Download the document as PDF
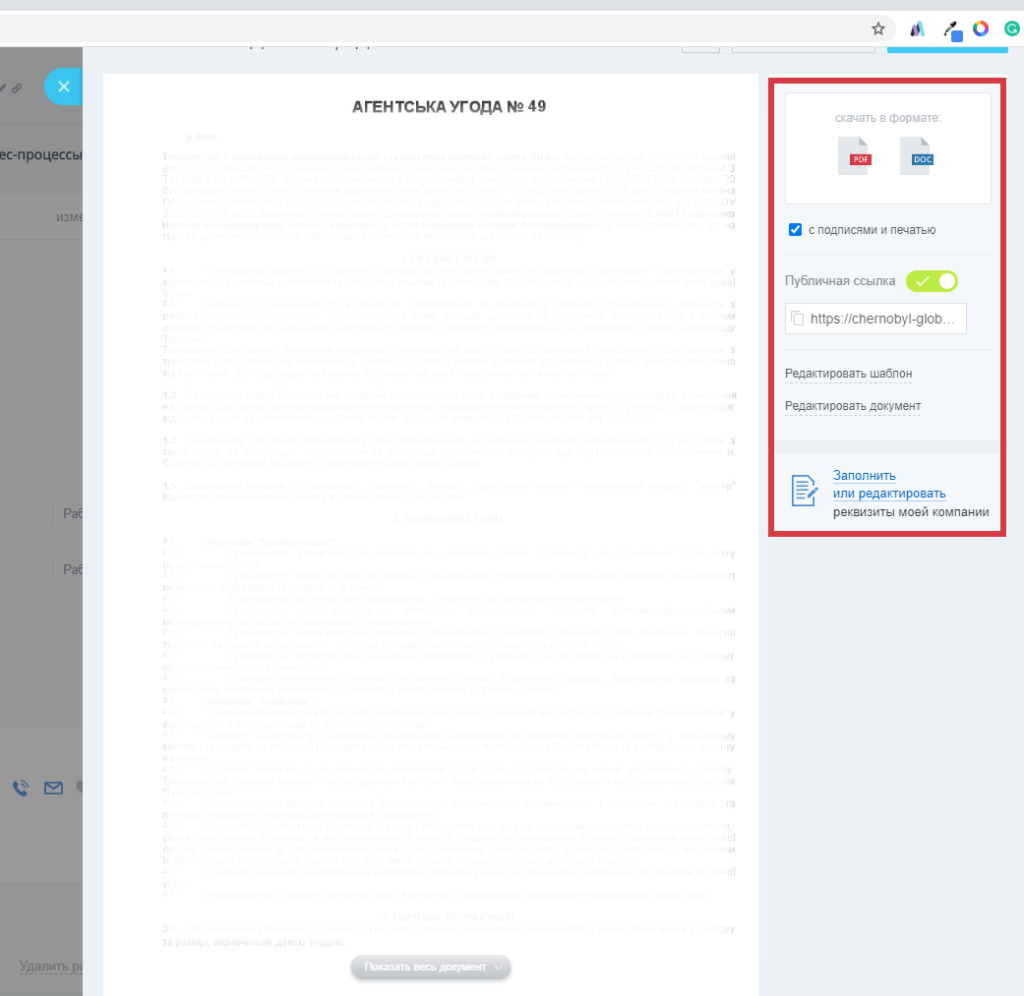The height and width of the screenshot is (996, 1024). pyautogui.click(x=855, y=155)
